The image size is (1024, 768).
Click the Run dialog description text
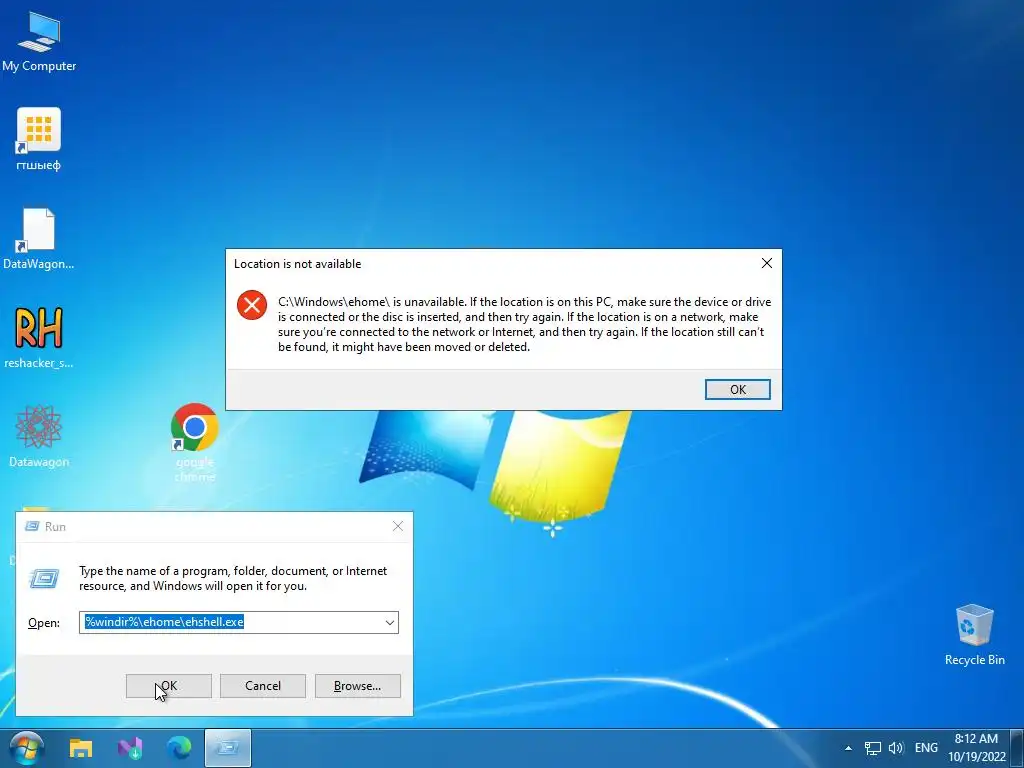tap(233, 578)
